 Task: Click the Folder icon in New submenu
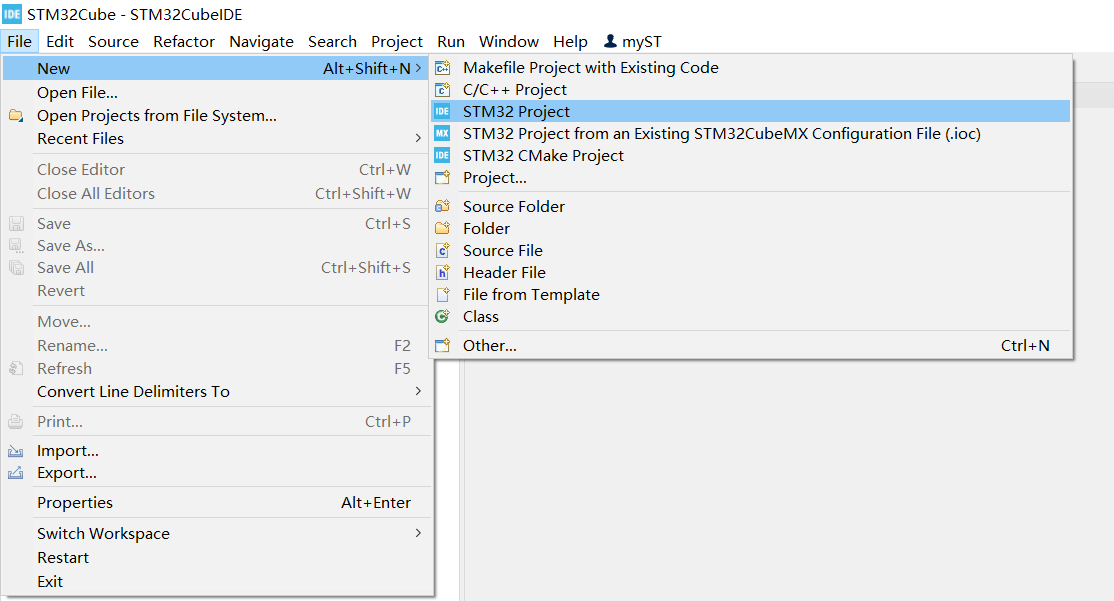click(x=443, y=228)
